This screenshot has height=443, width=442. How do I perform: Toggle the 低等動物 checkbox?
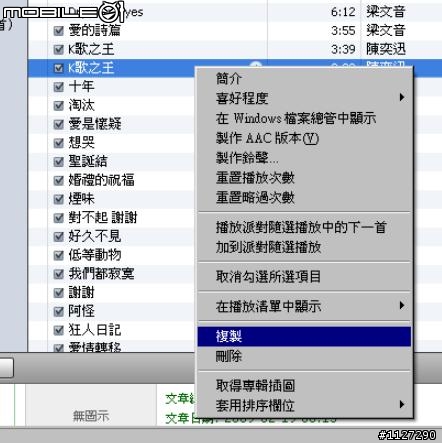58,256
